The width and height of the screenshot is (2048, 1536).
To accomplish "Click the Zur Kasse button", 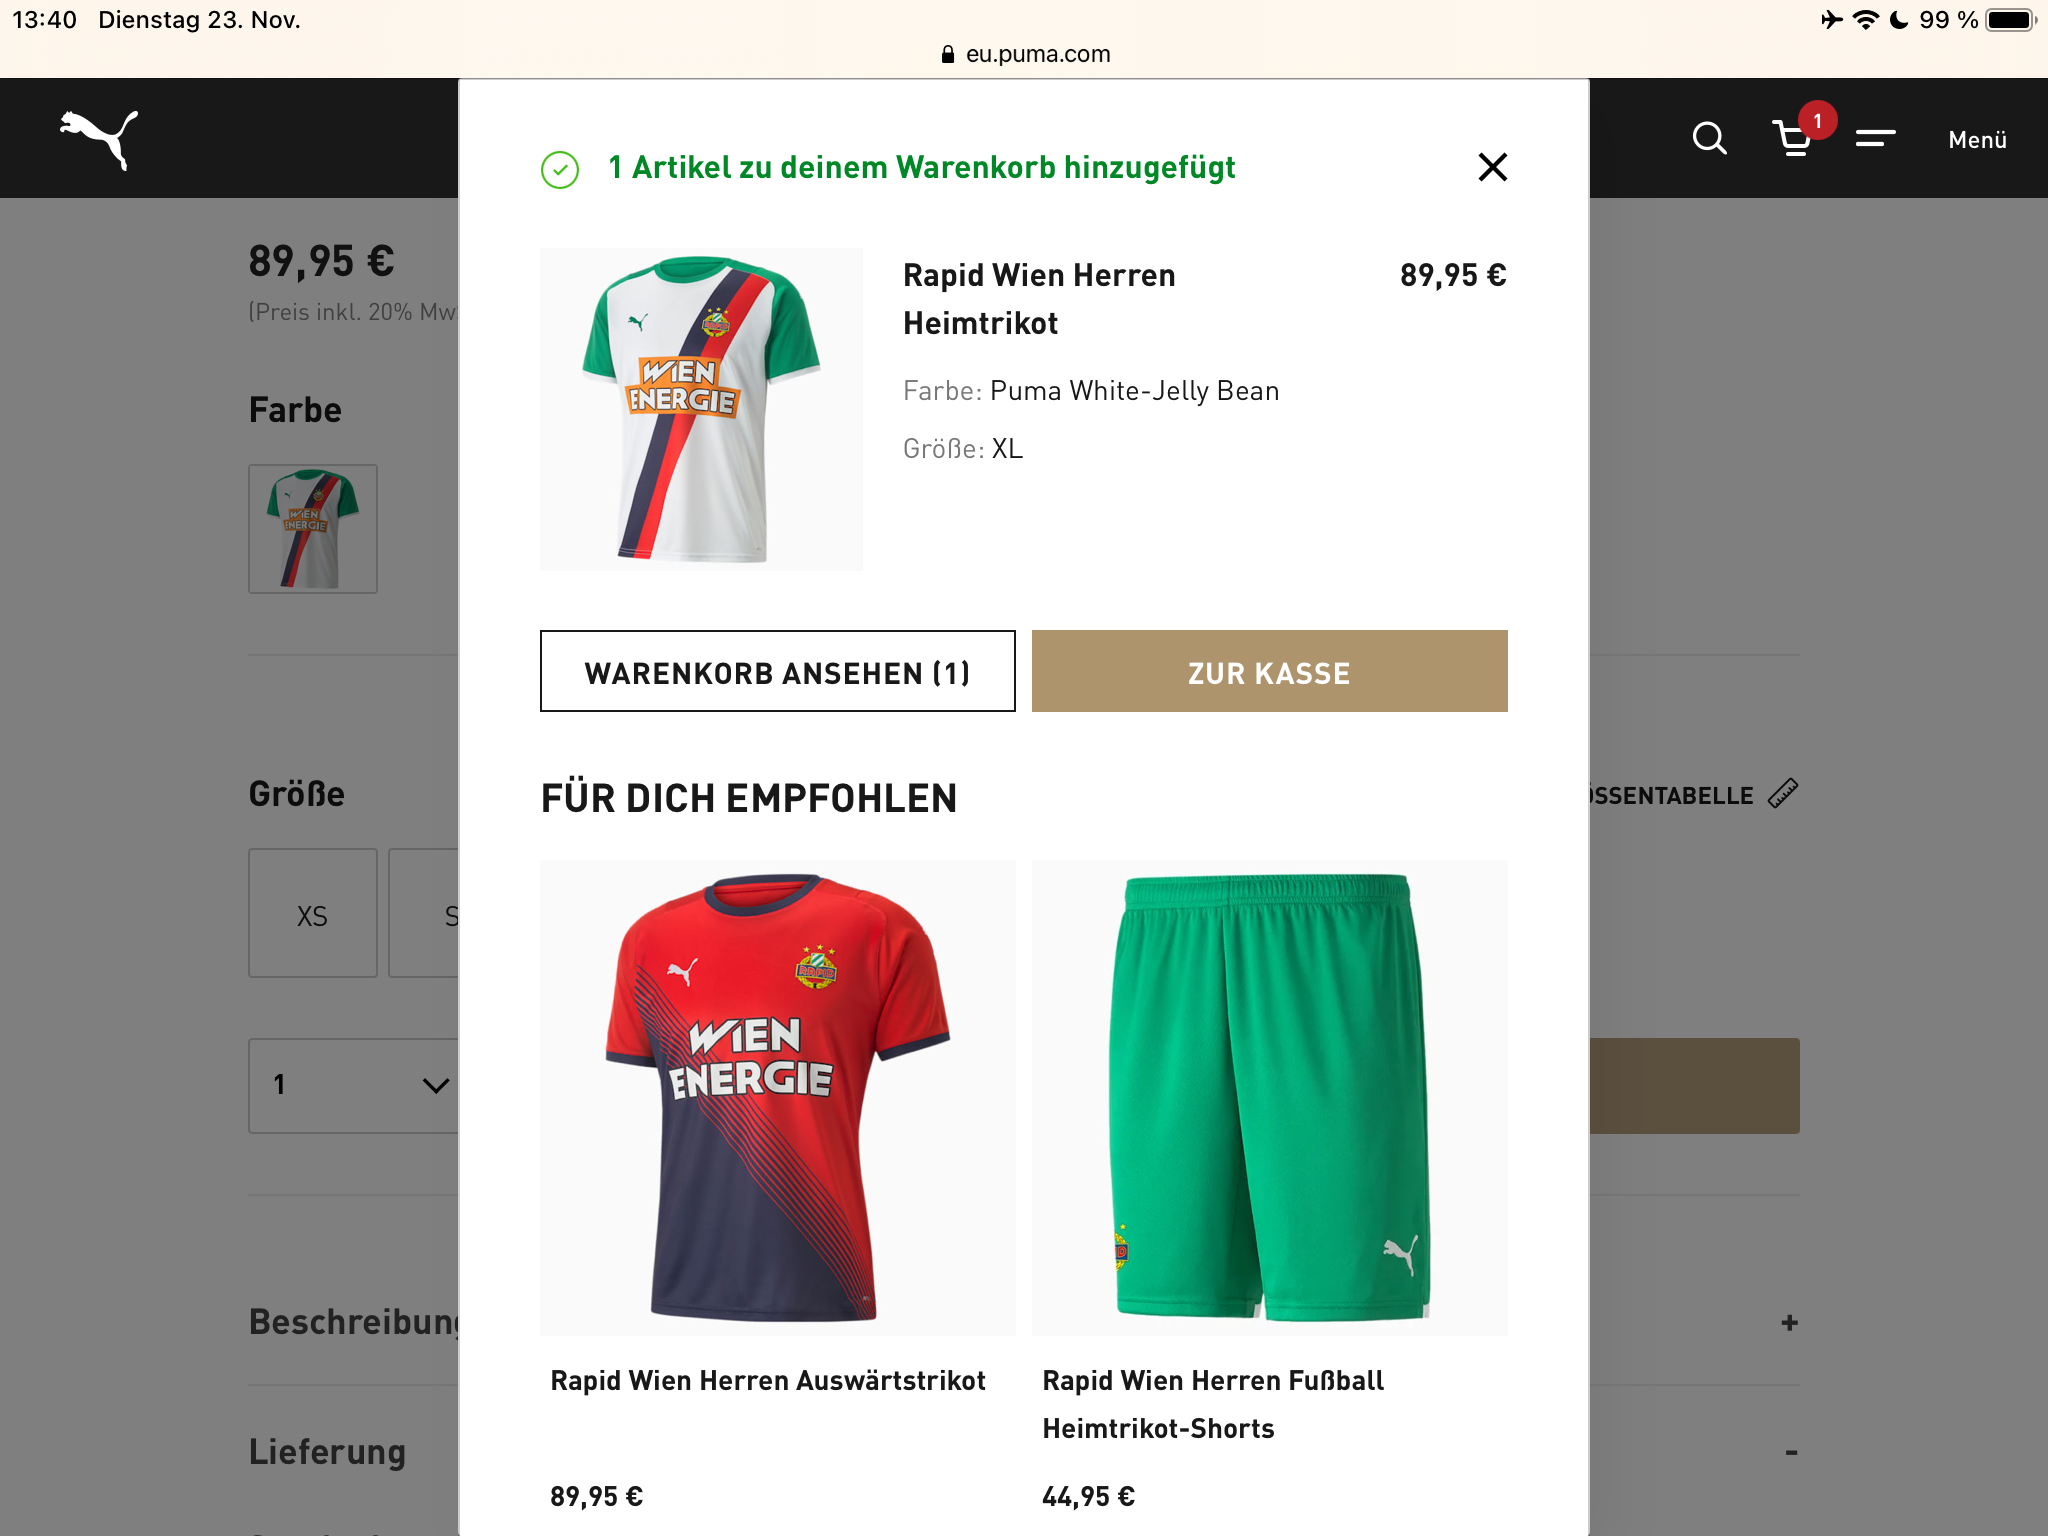I will [1269, 672].
